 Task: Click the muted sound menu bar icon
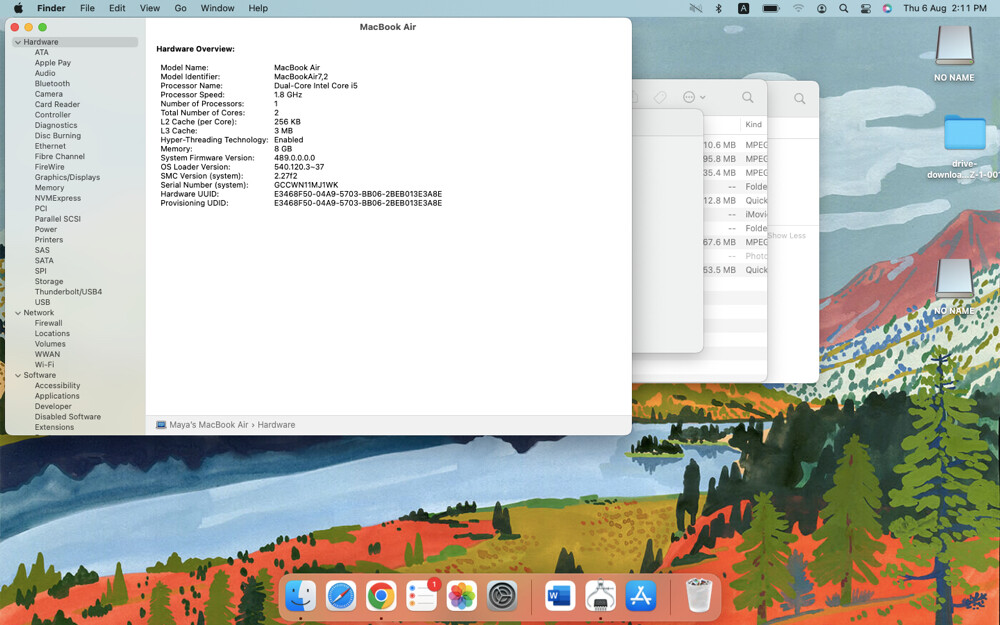click(696, 8)
